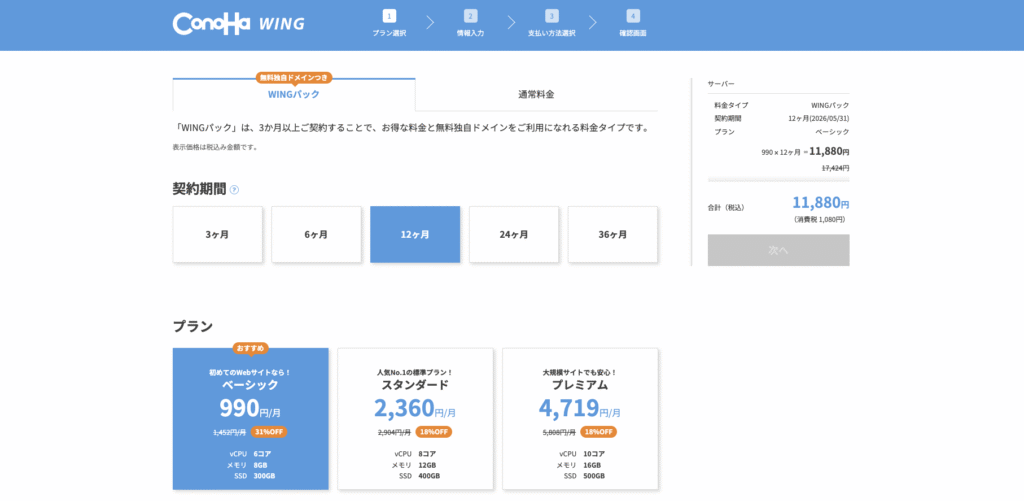Screen dimensions: 1024x501
Task: Open the contract period help icon
Action: point(234,189)
